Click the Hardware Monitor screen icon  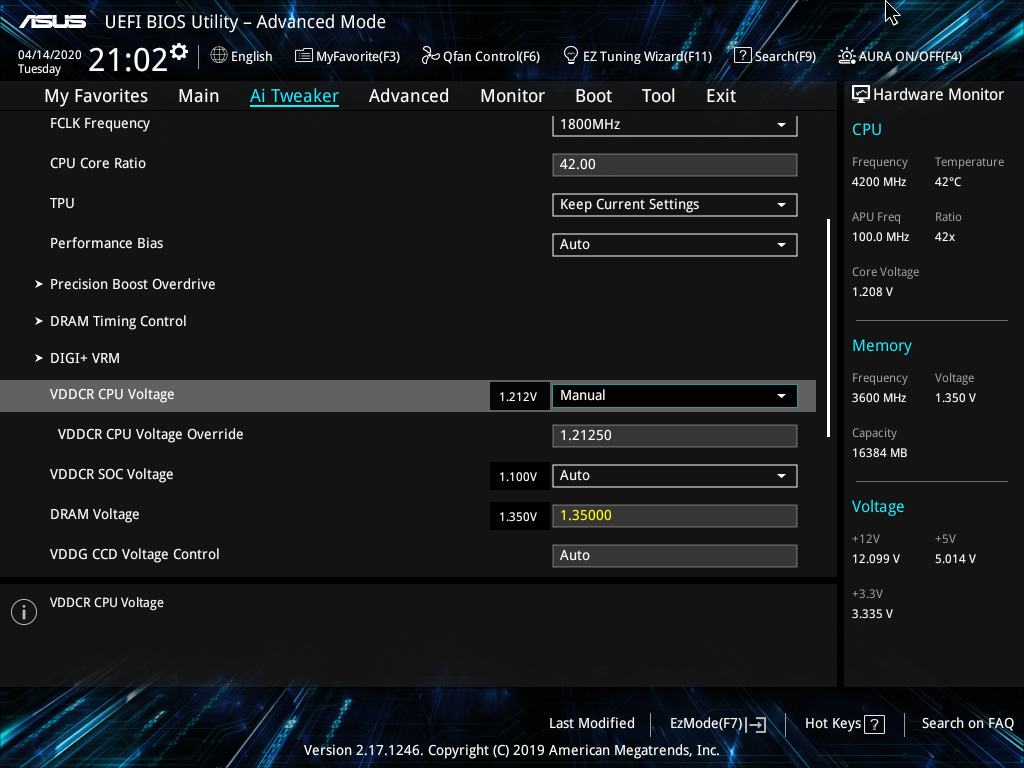(x=861, y=95)
